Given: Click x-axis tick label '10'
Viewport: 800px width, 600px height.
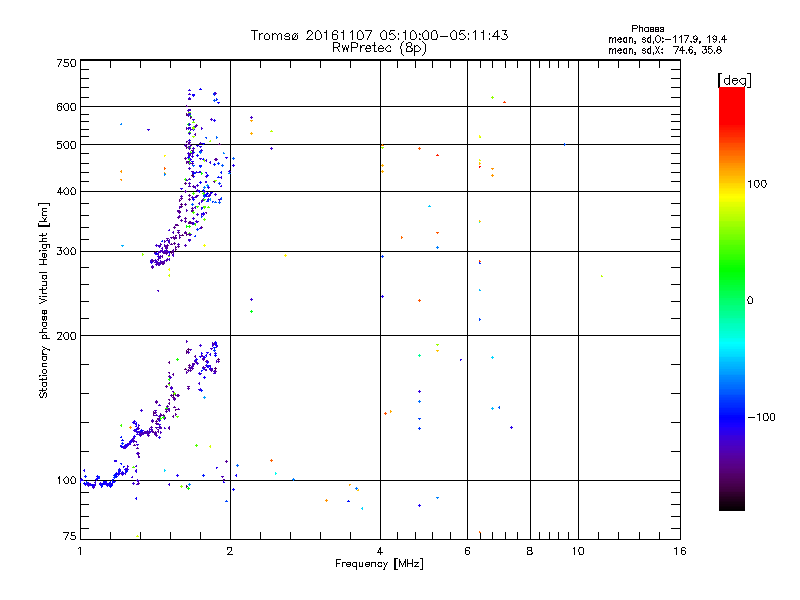Looking at the screenshot, I should (578, 551).
